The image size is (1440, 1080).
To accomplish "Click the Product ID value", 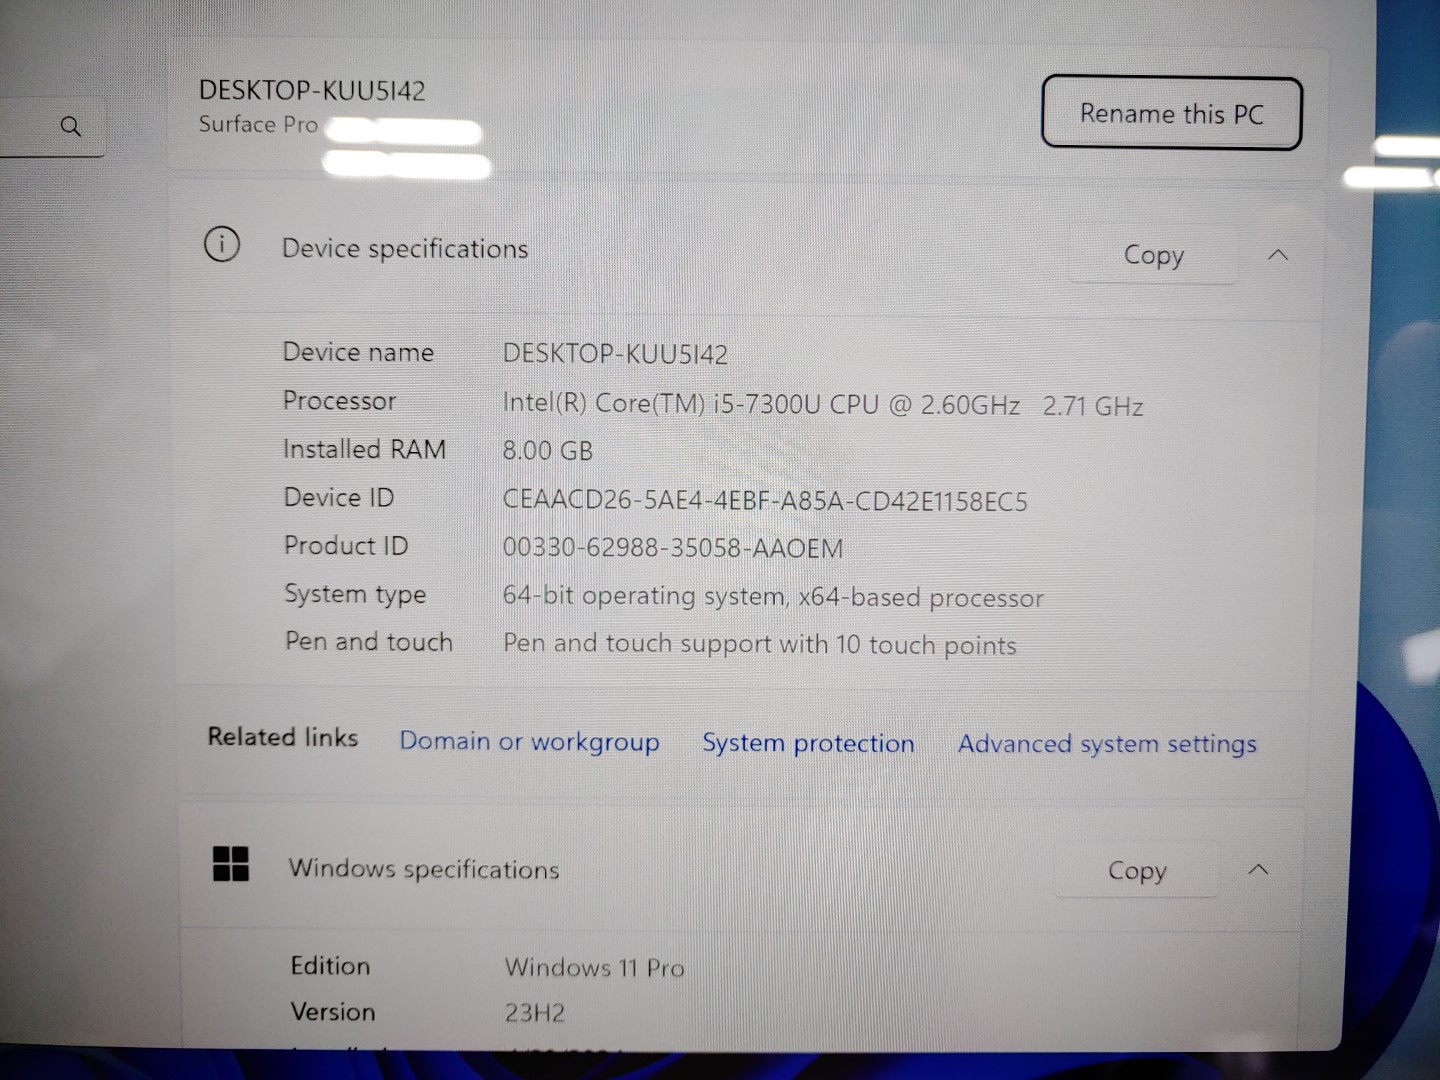I will [673, 547].
